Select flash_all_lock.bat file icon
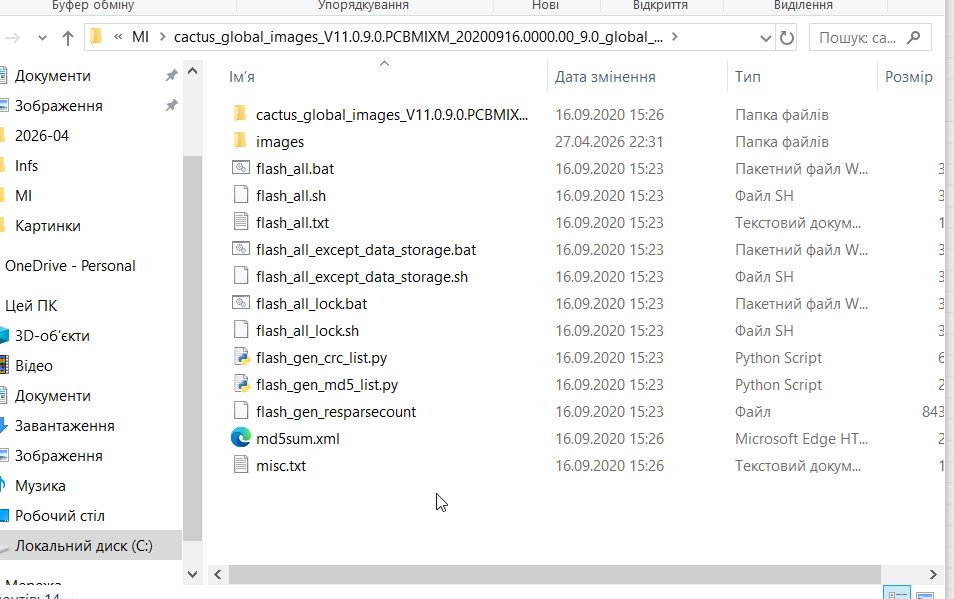Image resolution: width=954 pixels, height=599 pixels. pyautogui.click(x=241, y=303)
